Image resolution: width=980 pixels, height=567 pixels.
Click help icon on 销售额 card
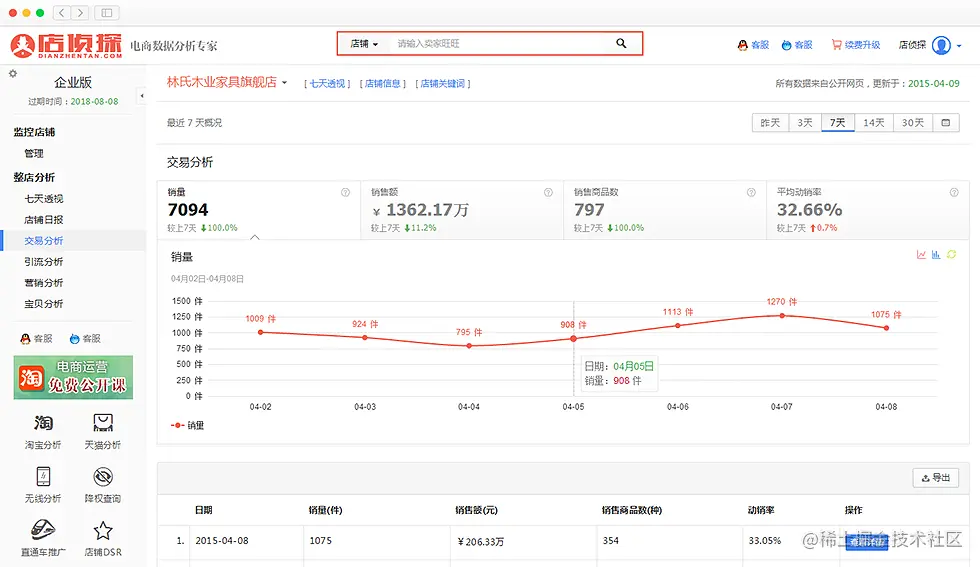pos(548,193)
